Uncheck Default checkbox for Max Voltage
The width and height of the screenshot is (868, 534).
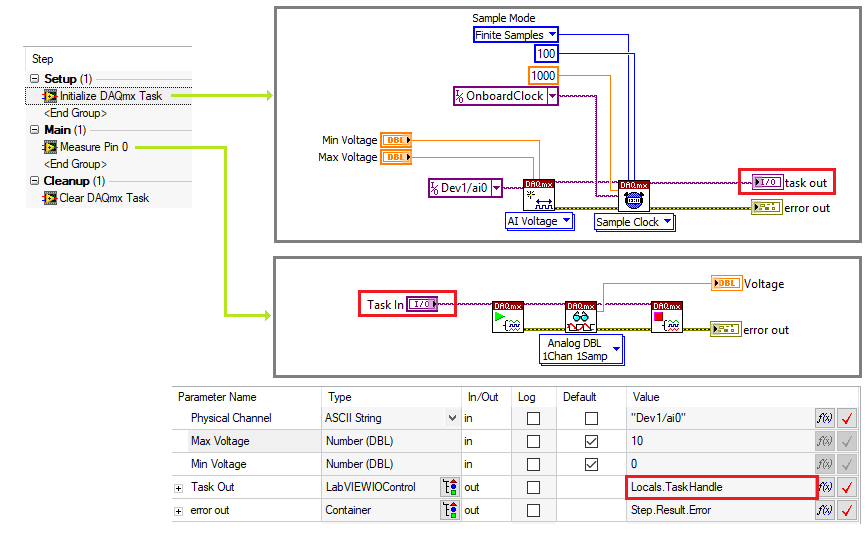point(591,441)
